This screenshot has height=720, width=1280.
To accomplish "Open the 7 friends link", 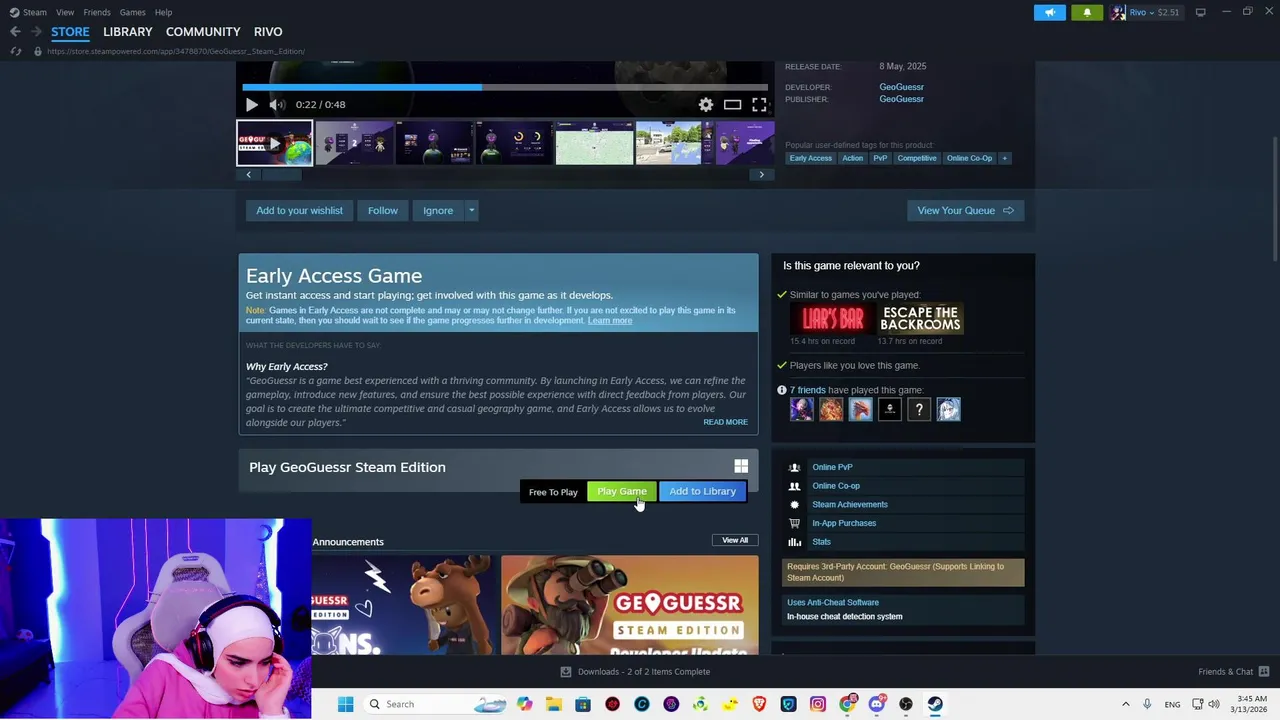I will 807,390.
